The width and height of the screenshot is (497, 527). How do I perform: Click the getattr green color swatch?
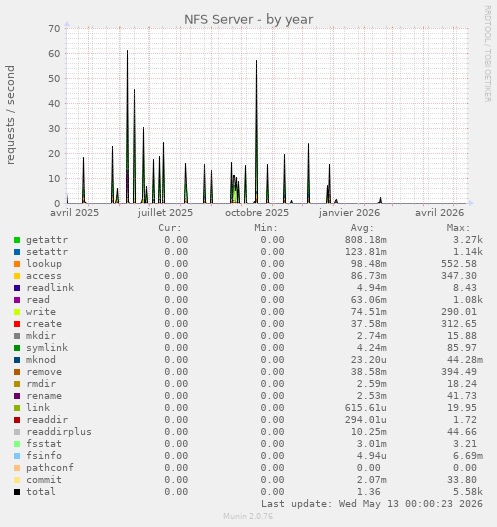coord(17,240)
